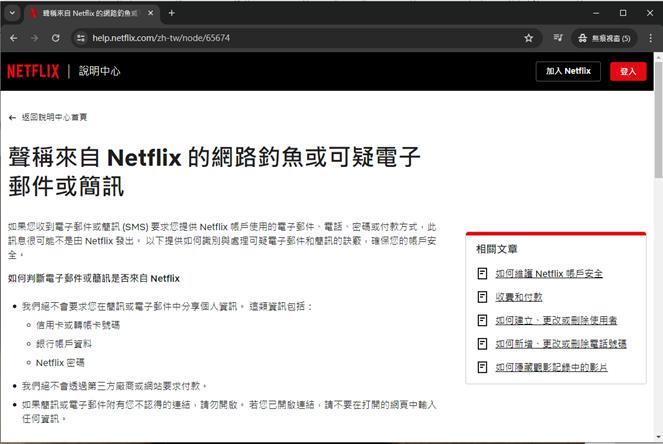Open 收費和付款 related article
663x444 pixels.
519,297
